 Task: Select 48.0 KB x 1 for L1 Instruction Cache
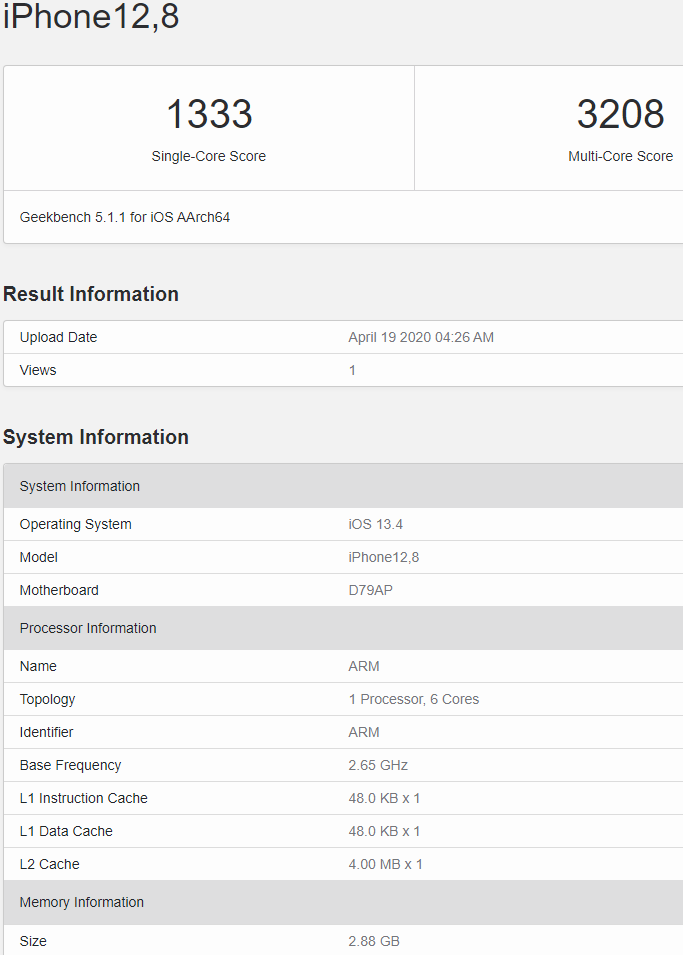coord(384,798)
